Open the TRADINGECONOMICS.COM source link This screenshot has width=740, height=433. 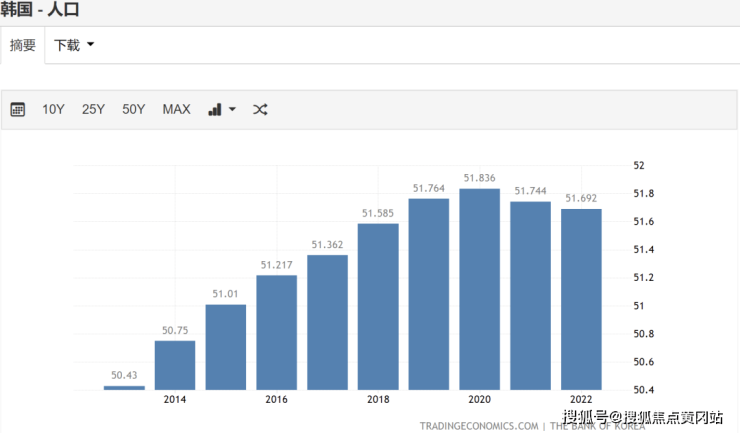[x=479, y=425]
